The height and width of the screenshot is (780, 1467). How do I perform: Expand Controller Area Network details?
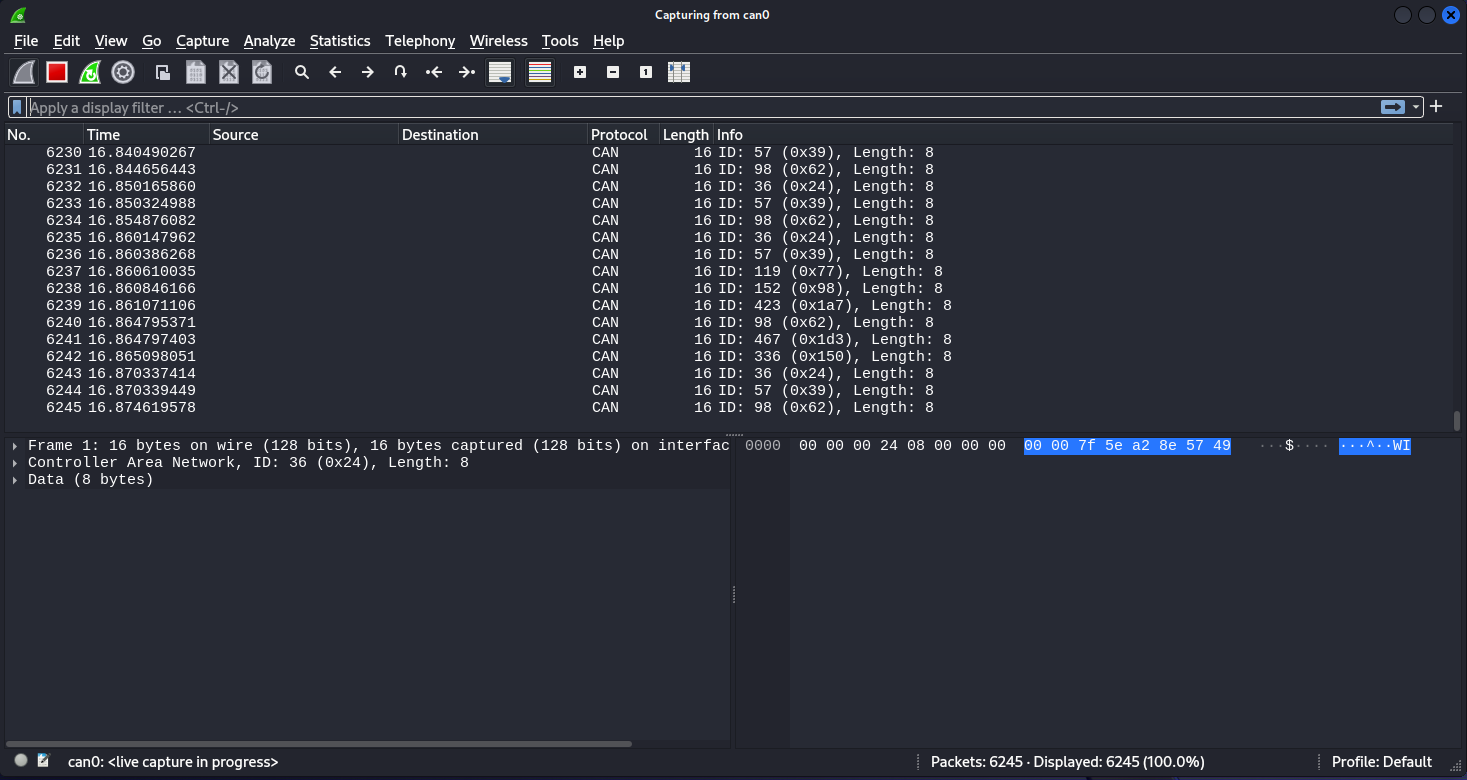(15, 463)
